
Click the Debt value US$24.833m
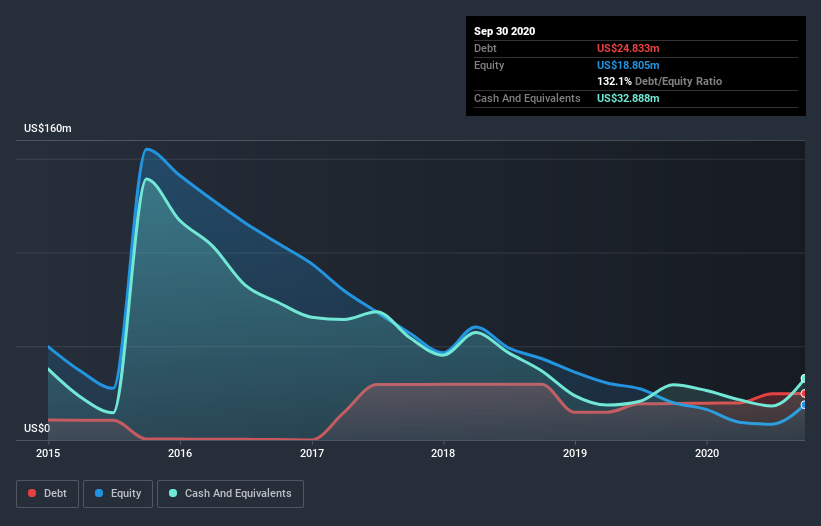point(628,48)
